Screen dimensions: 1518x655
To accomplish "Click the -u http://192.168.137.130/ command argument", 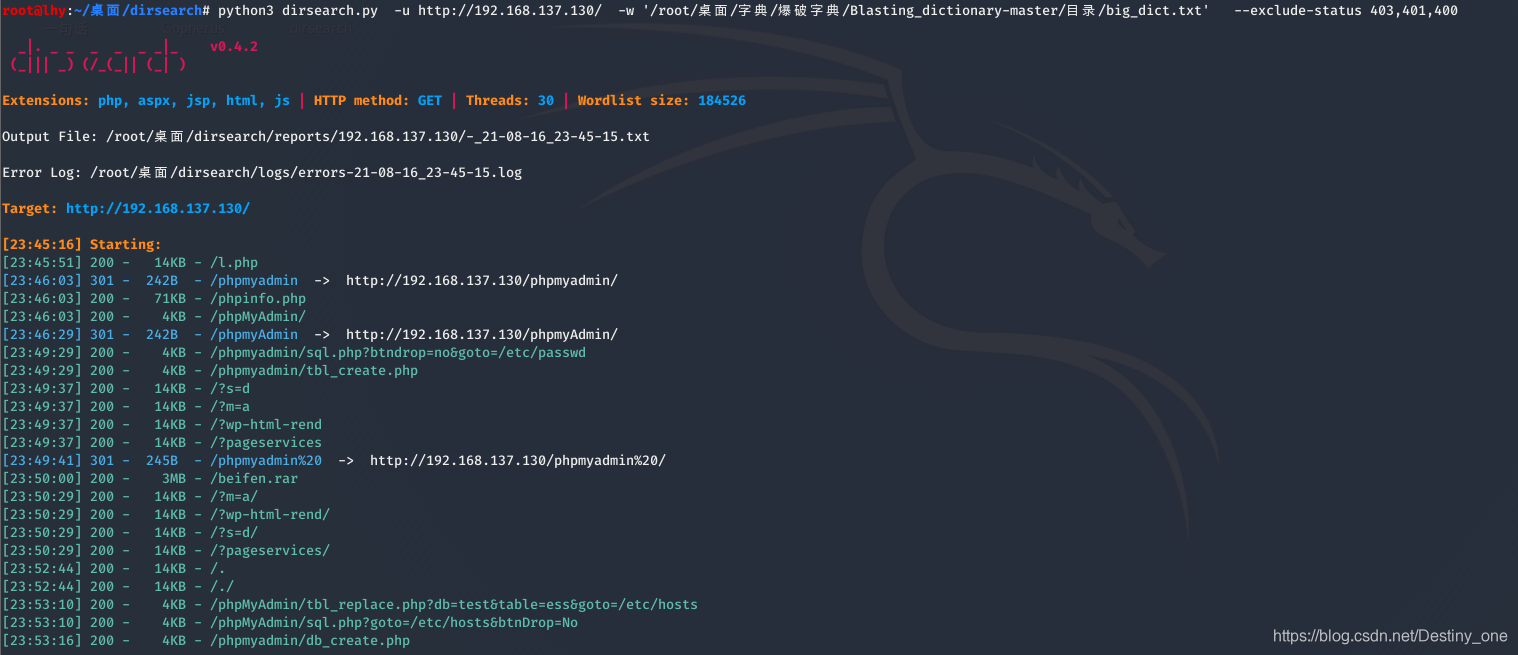I will 498,10.
